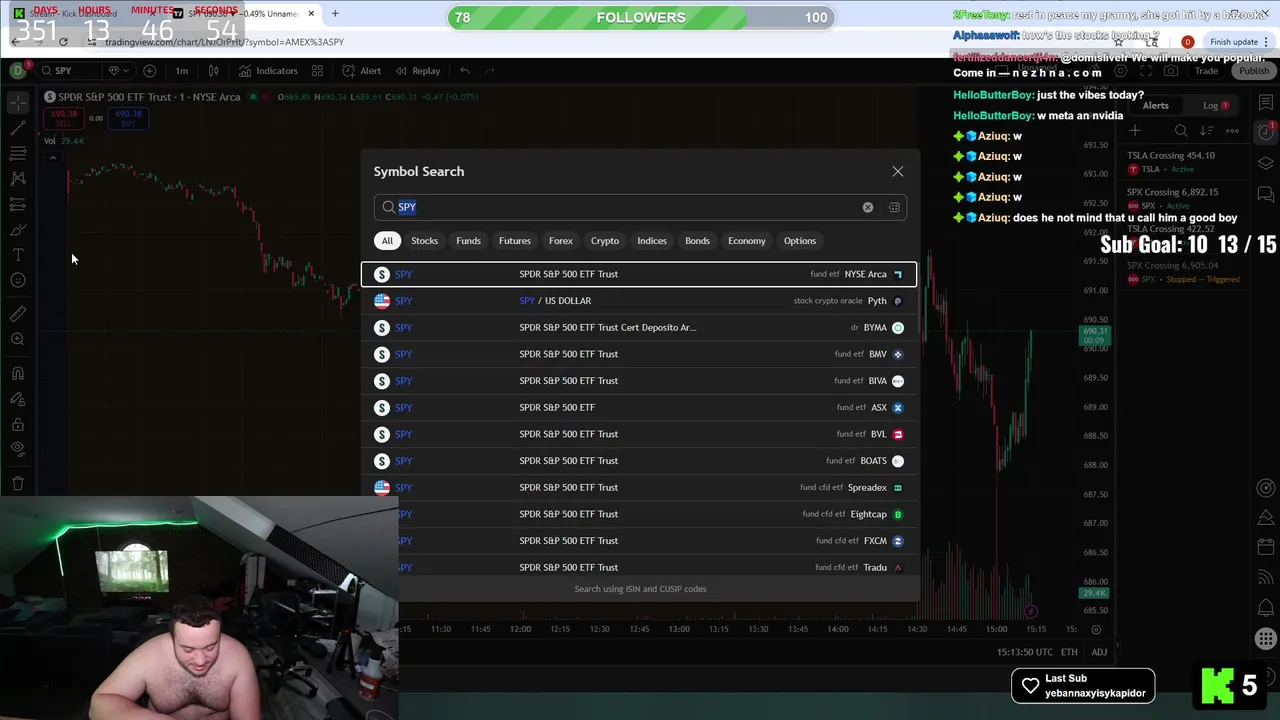Create an Alert from the toolbar

[x=361, y=71]
